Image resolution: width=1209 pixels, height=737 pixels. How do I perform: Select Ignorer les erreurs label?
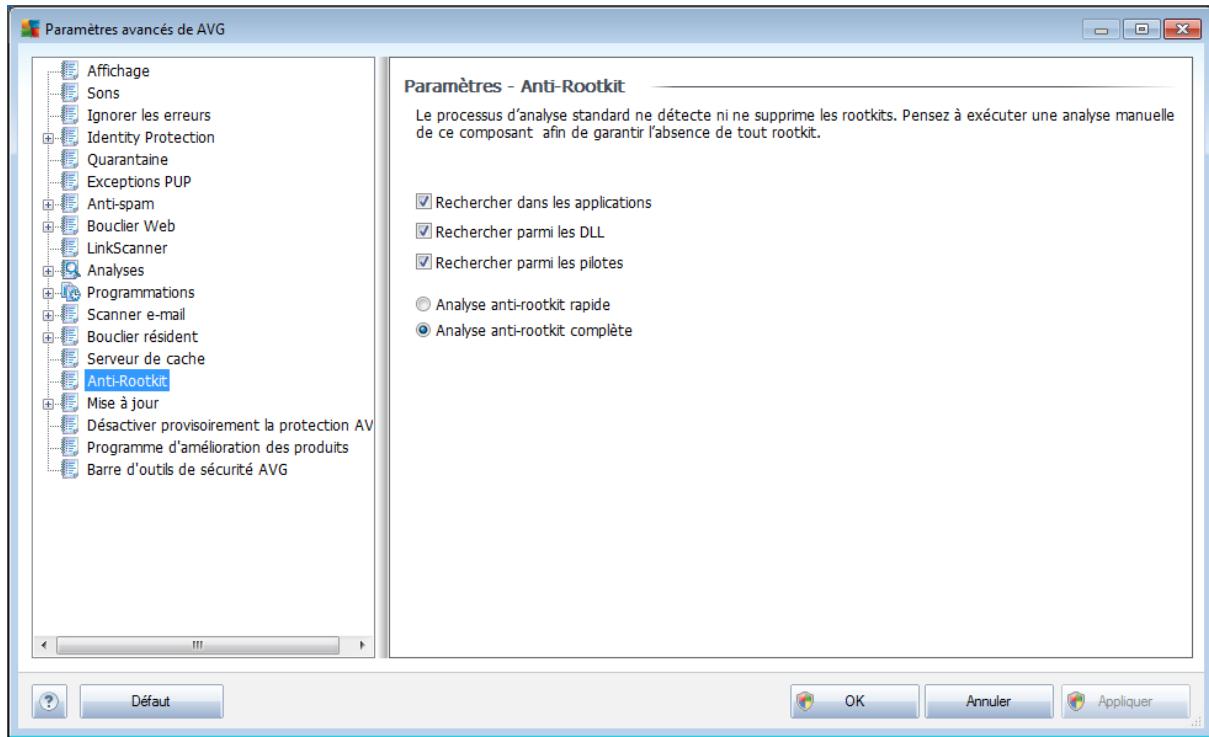click(148, 116)
